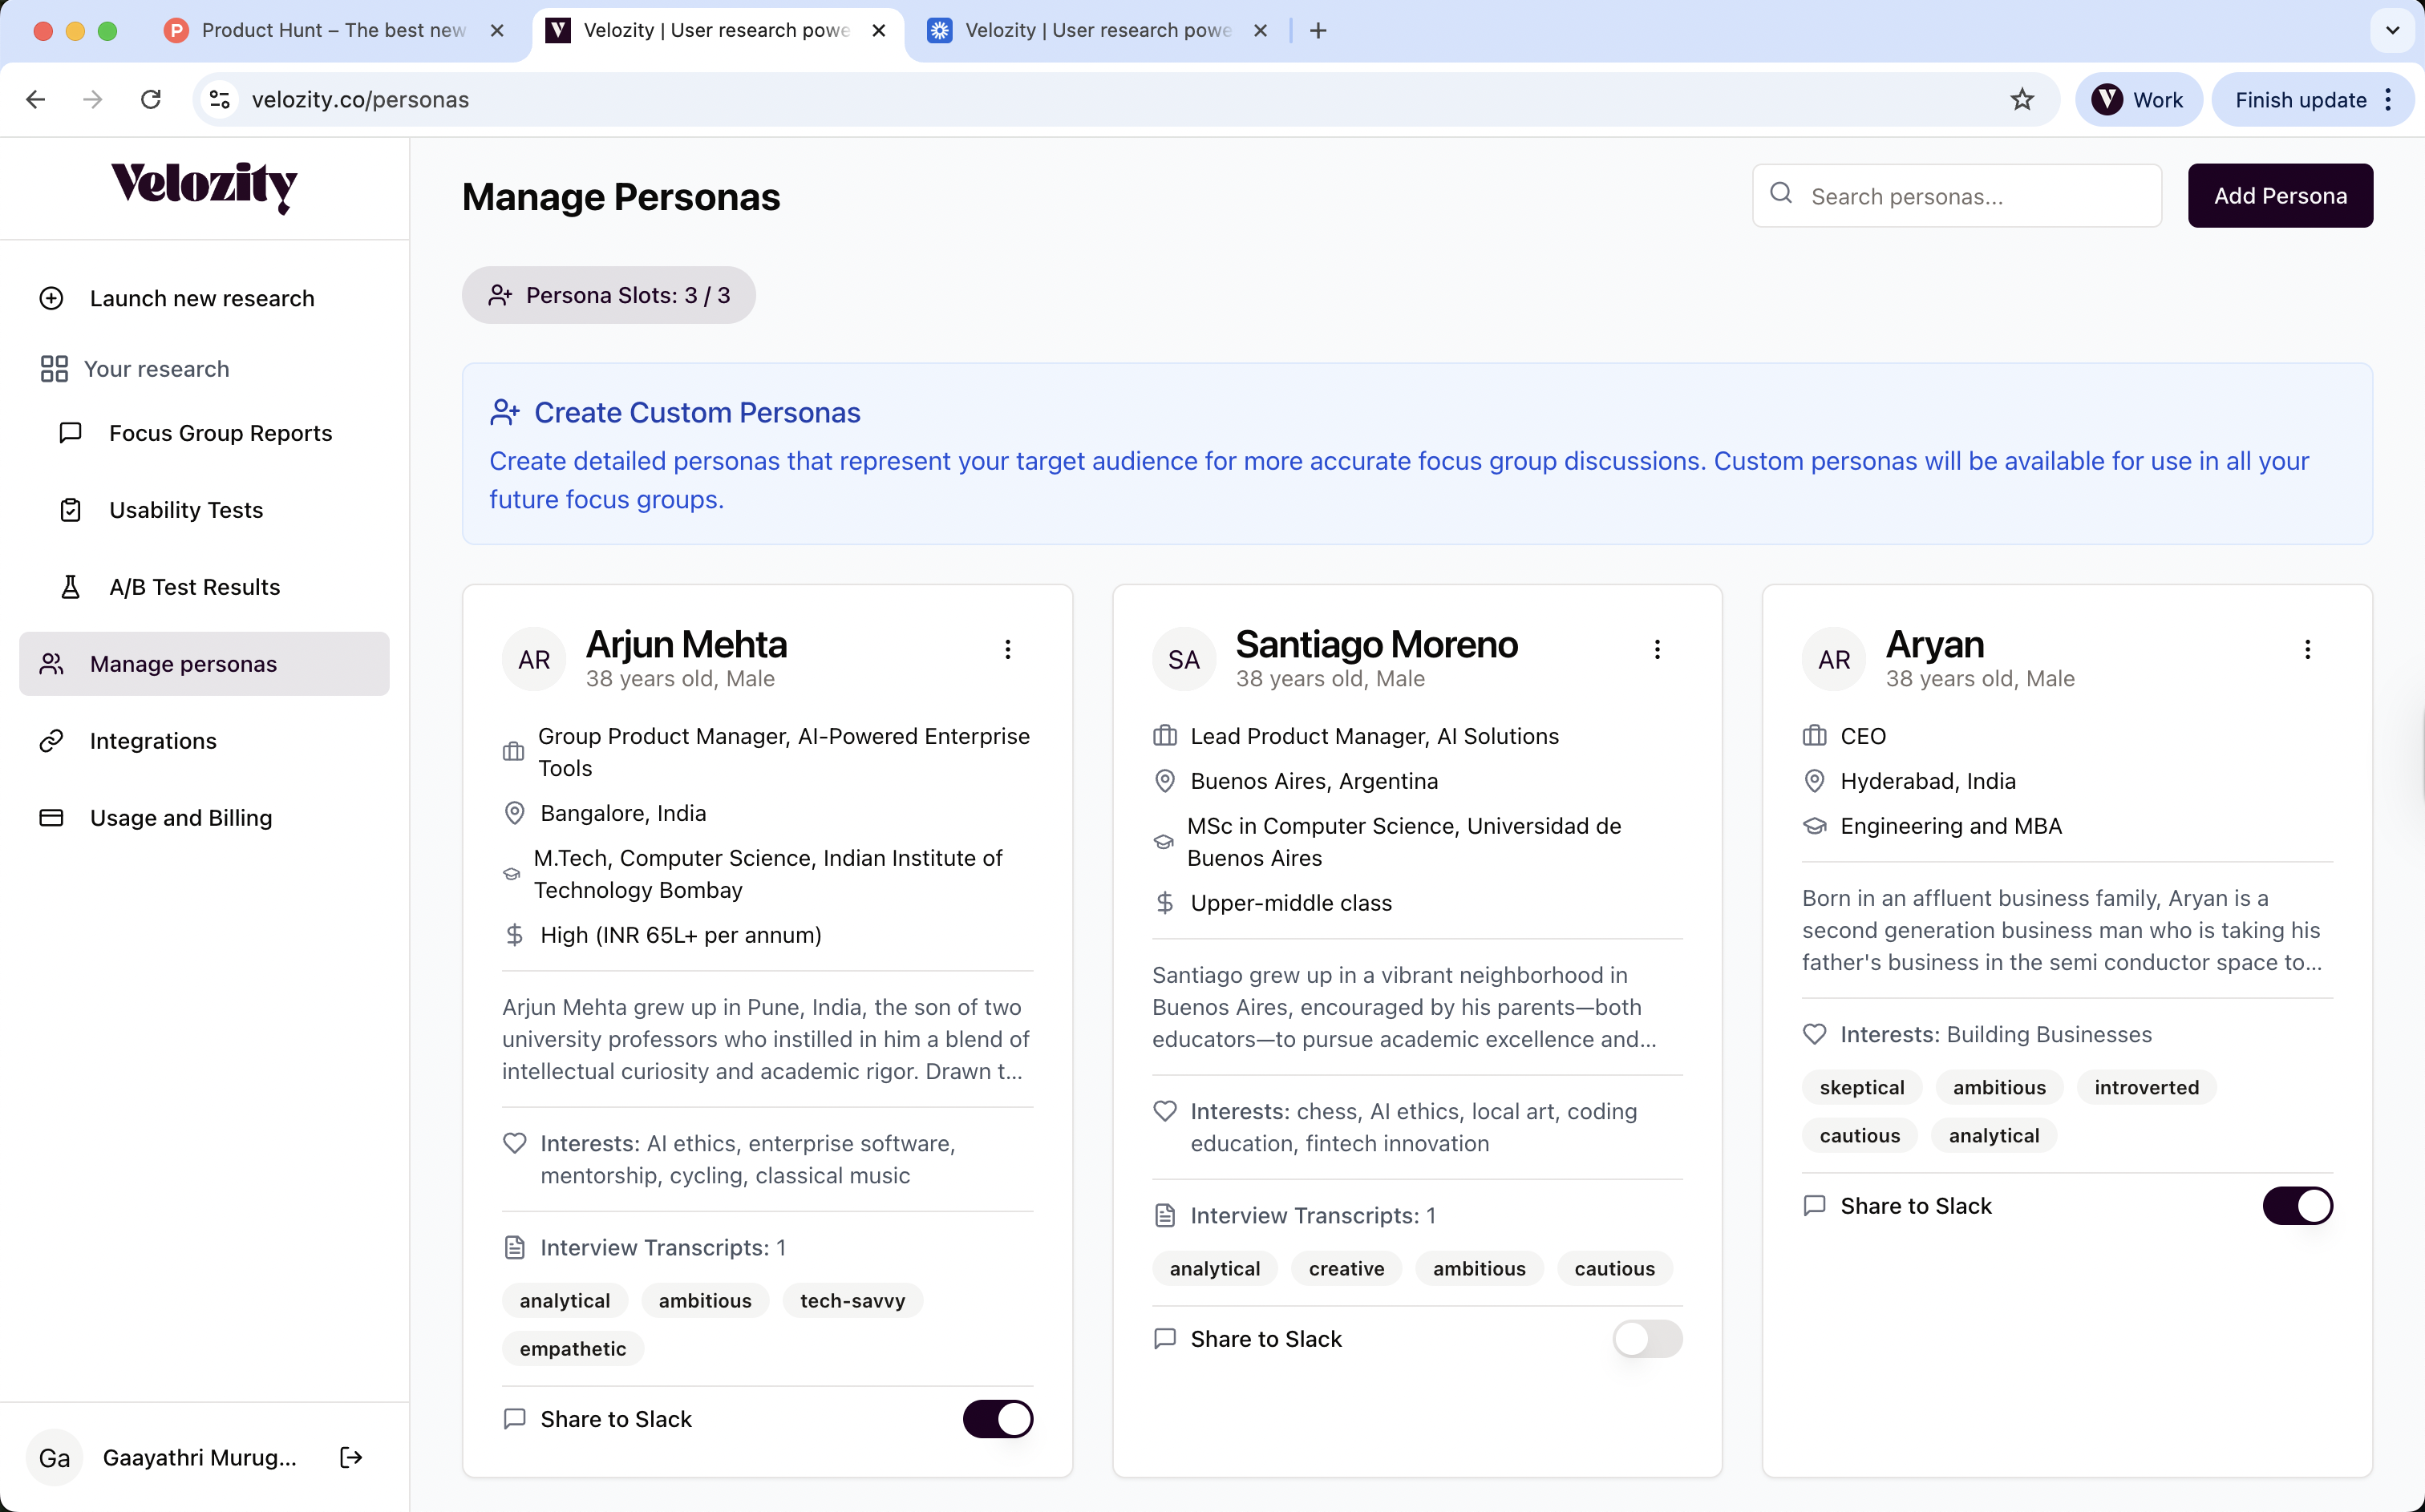
Task: Expand the kebab menu on Aryan card
Action: [2307, 649]
